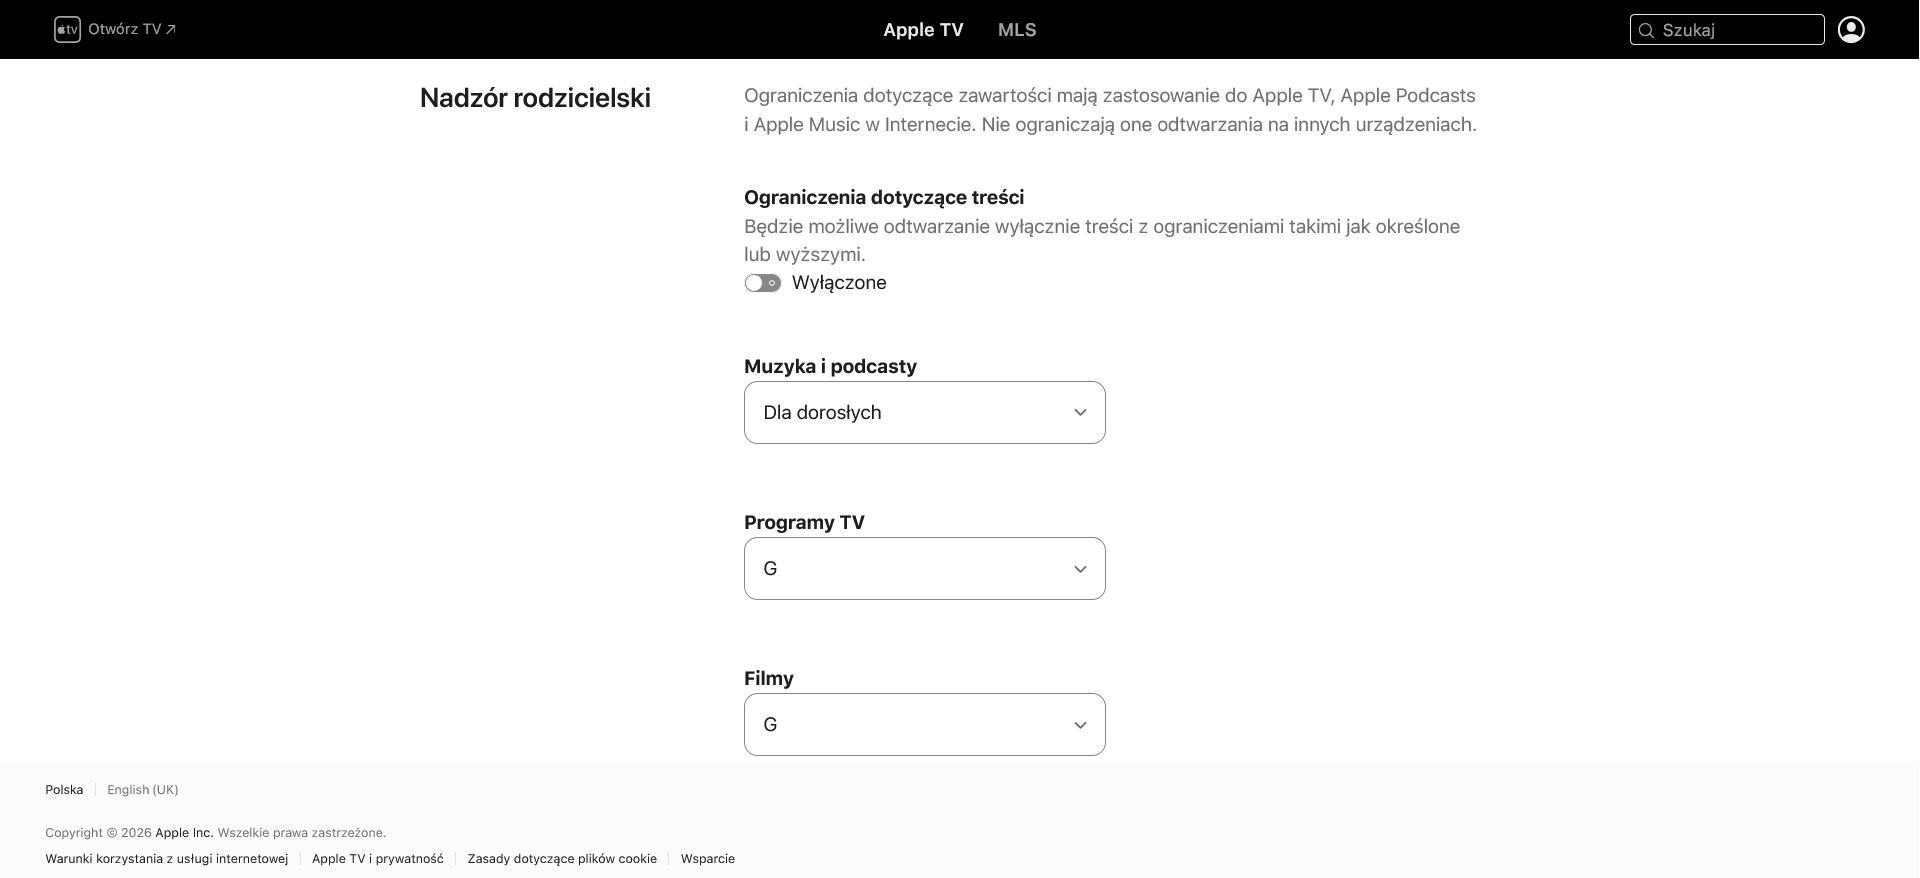
Task: Select English (UK) language link
Action: click(143, 790)
